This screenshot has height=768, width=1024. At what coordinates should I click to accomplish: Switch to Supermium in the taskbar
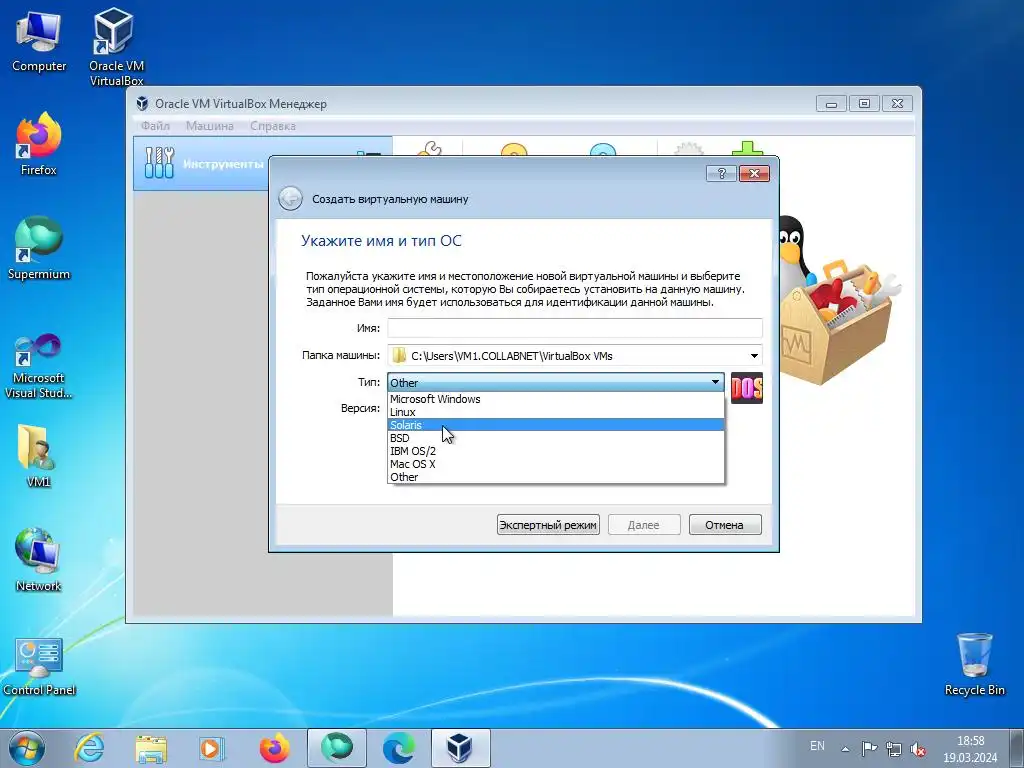[x=337, y=748]
